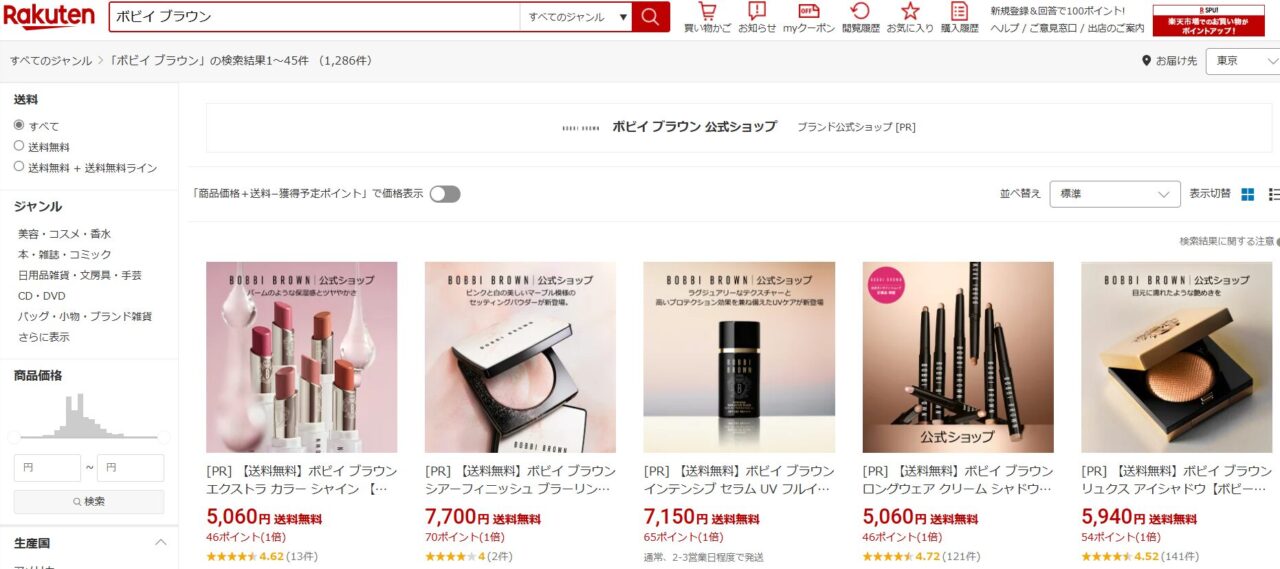Toggle price display including shipping and points
This screenshot has width=1280, height=569.
(x=445, y=194)
